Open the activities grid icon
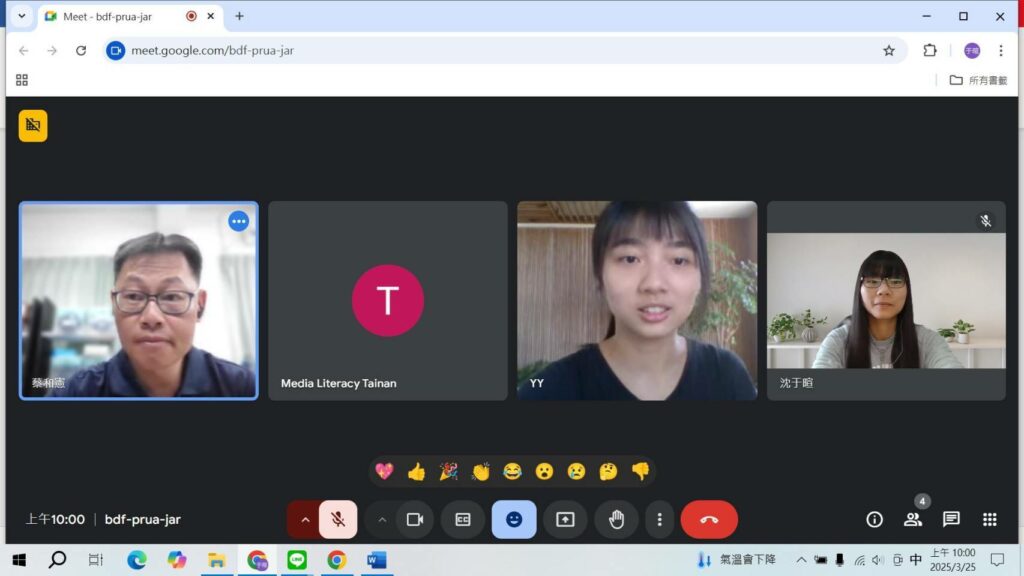The image size is (1024, 576). tap(989, 520)
